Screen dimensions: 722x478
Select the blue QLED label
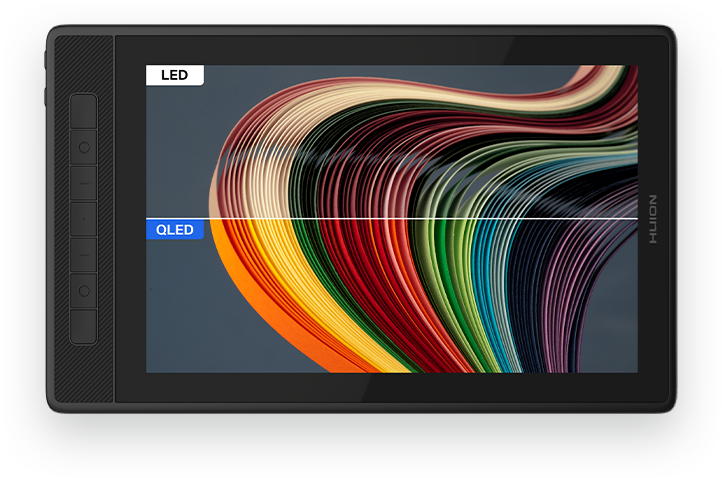click(x=175, y=230)
